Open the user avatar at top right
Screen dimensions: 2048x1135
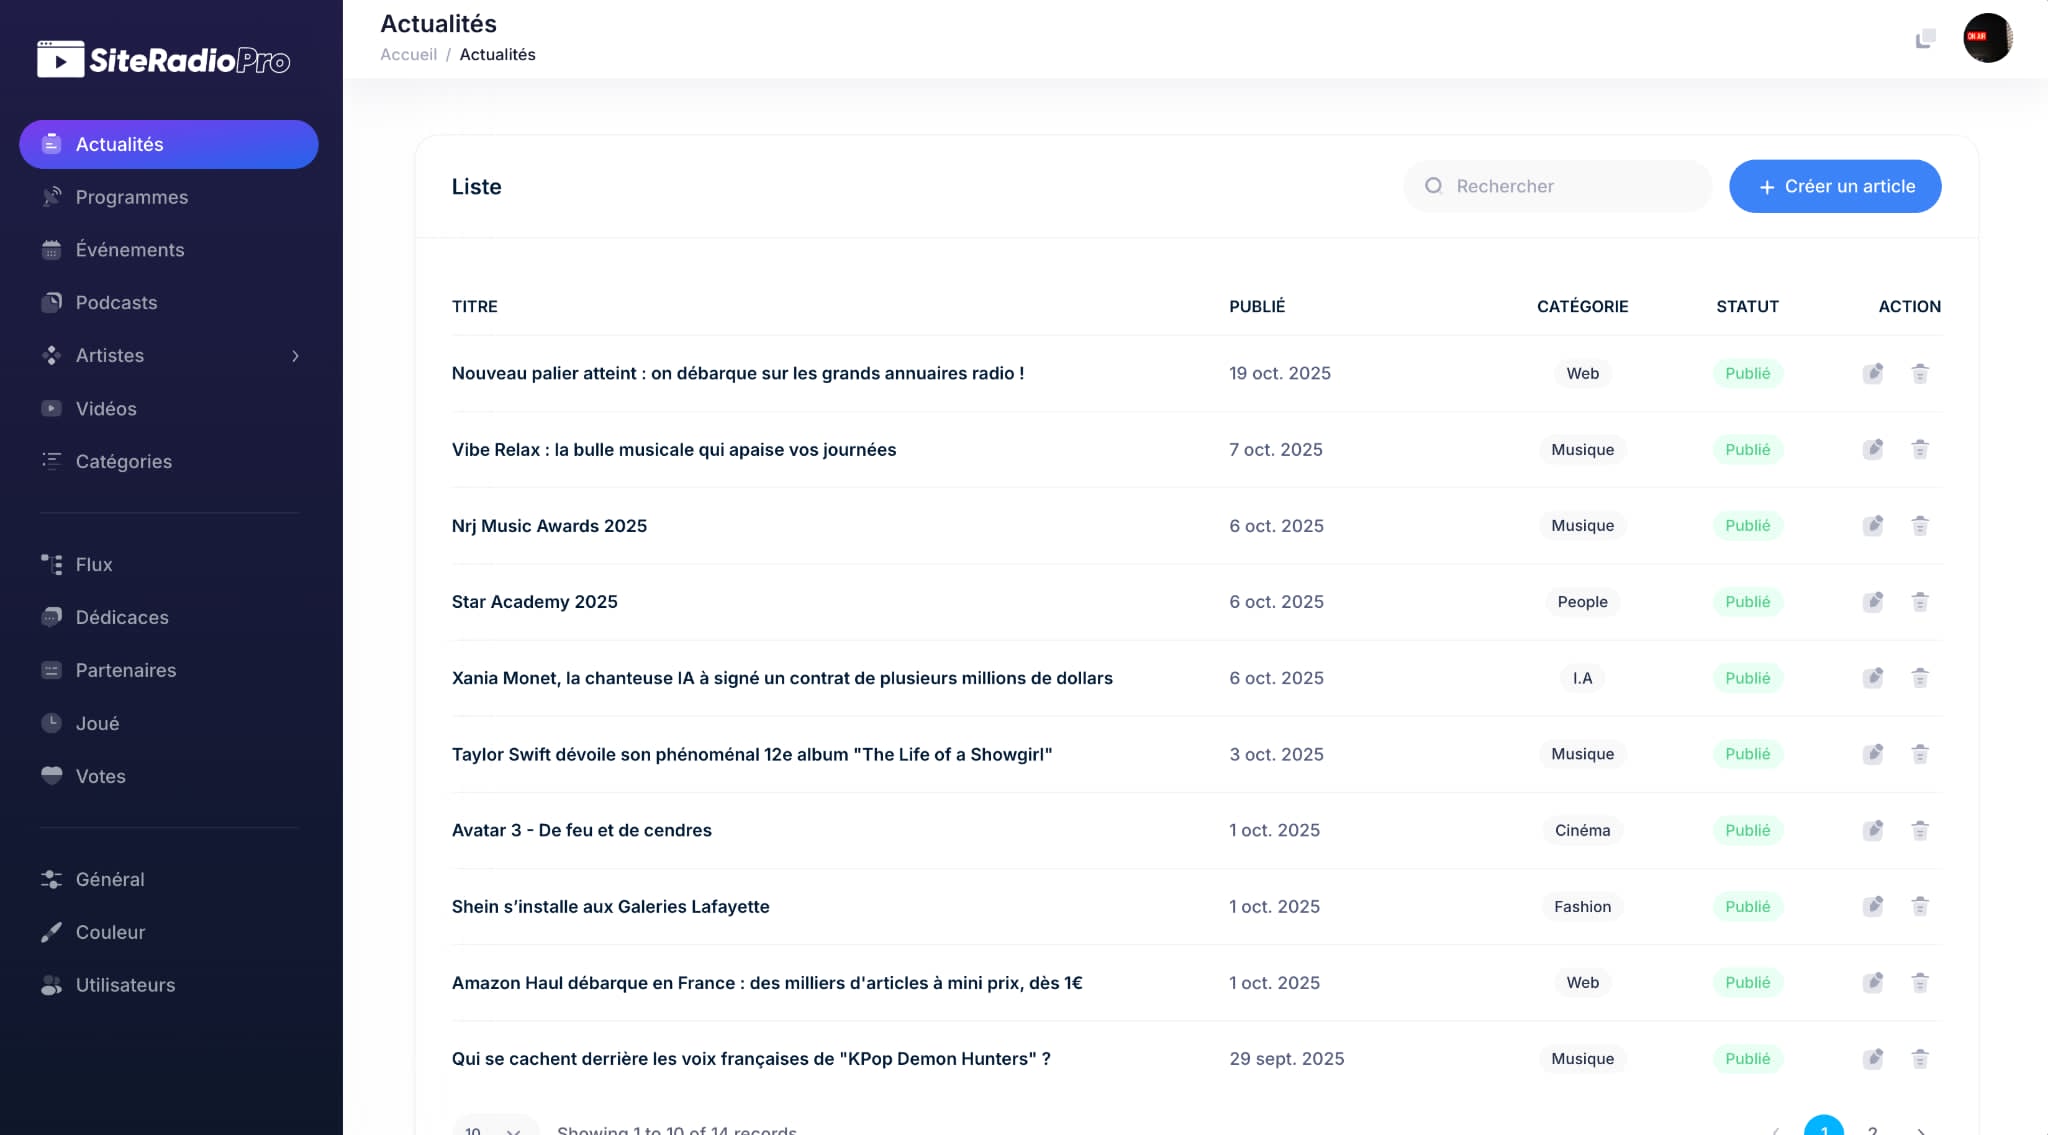pos(1987,38)
